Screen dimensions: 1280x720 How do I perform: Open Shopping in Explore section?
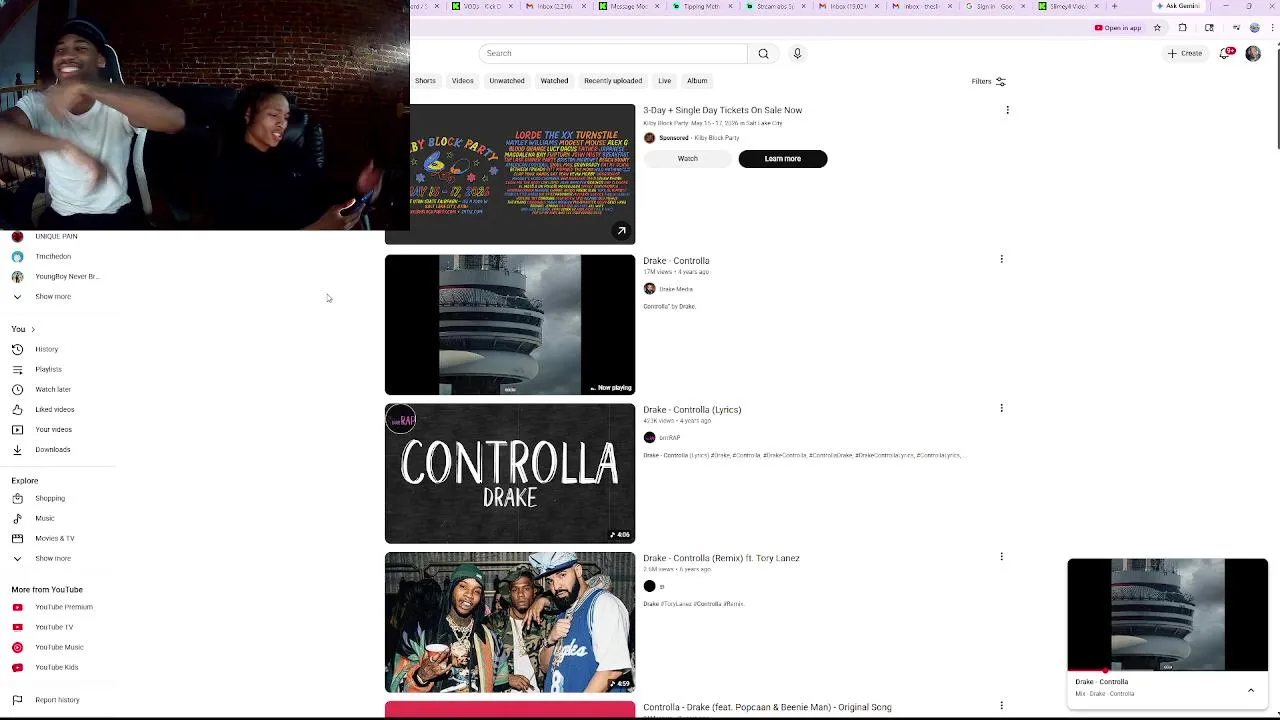pos(50,498)
